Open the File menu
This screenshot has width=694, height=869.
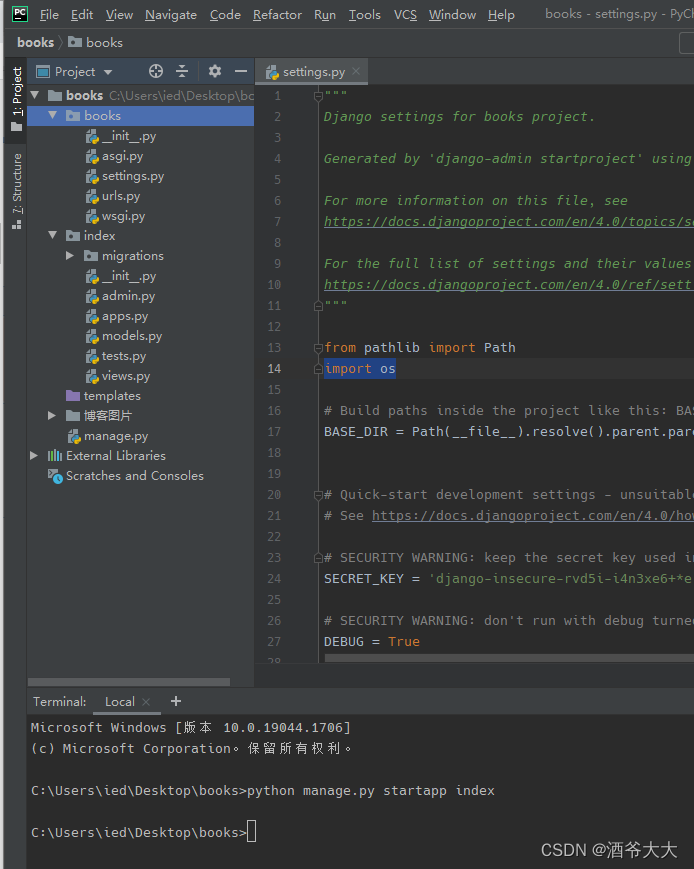[49, 15]
